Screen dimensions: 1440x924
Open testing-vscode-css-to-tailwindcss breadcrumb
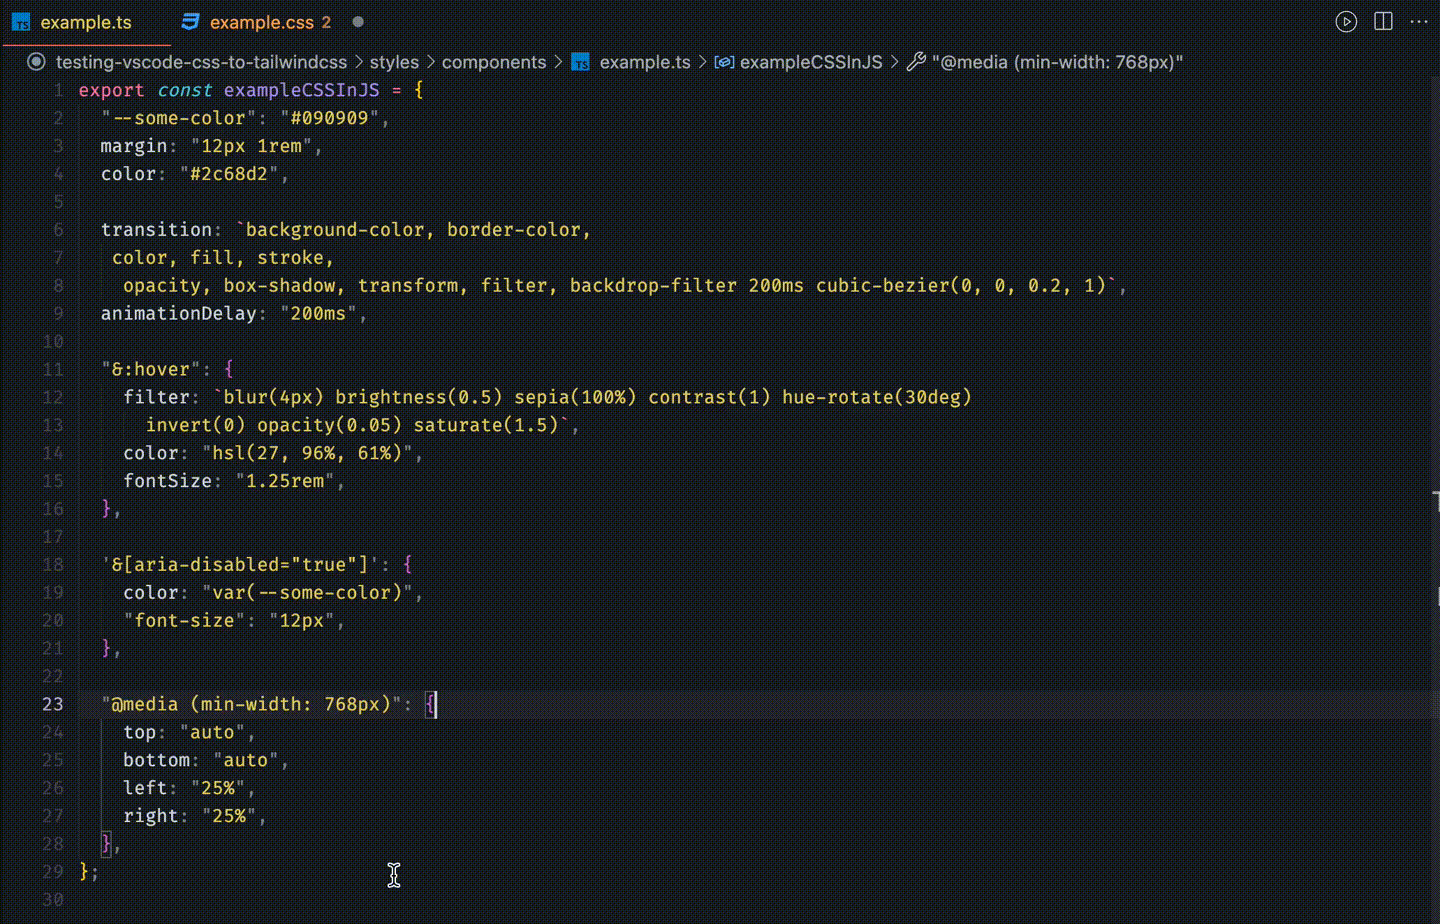(x=201, y=62)
